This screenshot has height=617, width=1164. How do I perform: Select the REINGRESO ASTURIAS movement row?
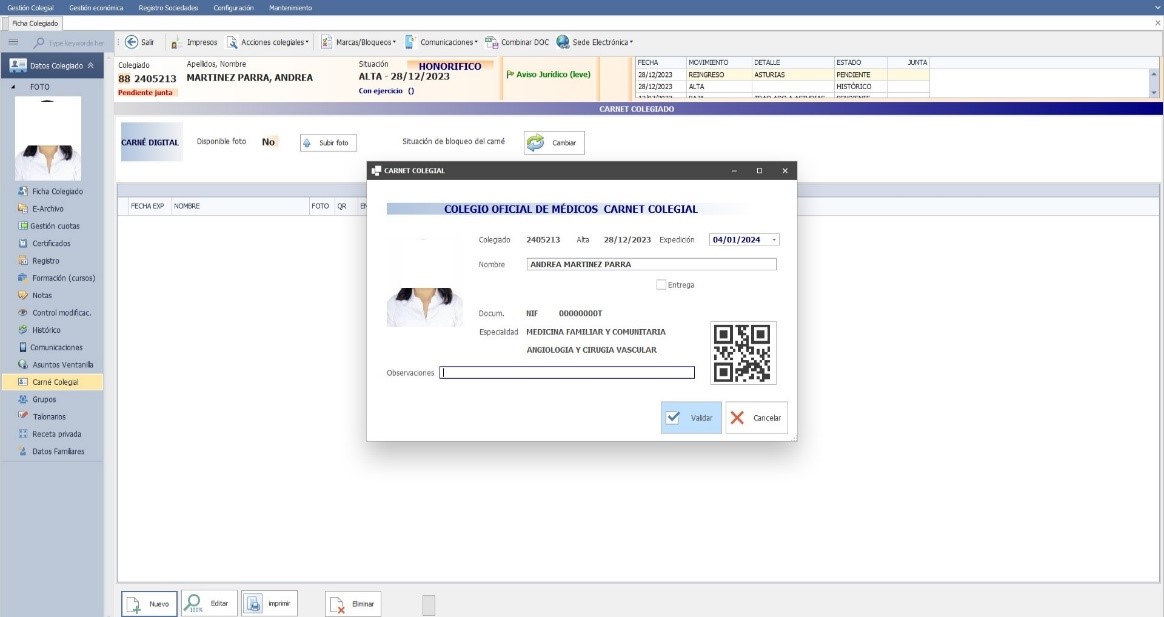click(783, 74)
